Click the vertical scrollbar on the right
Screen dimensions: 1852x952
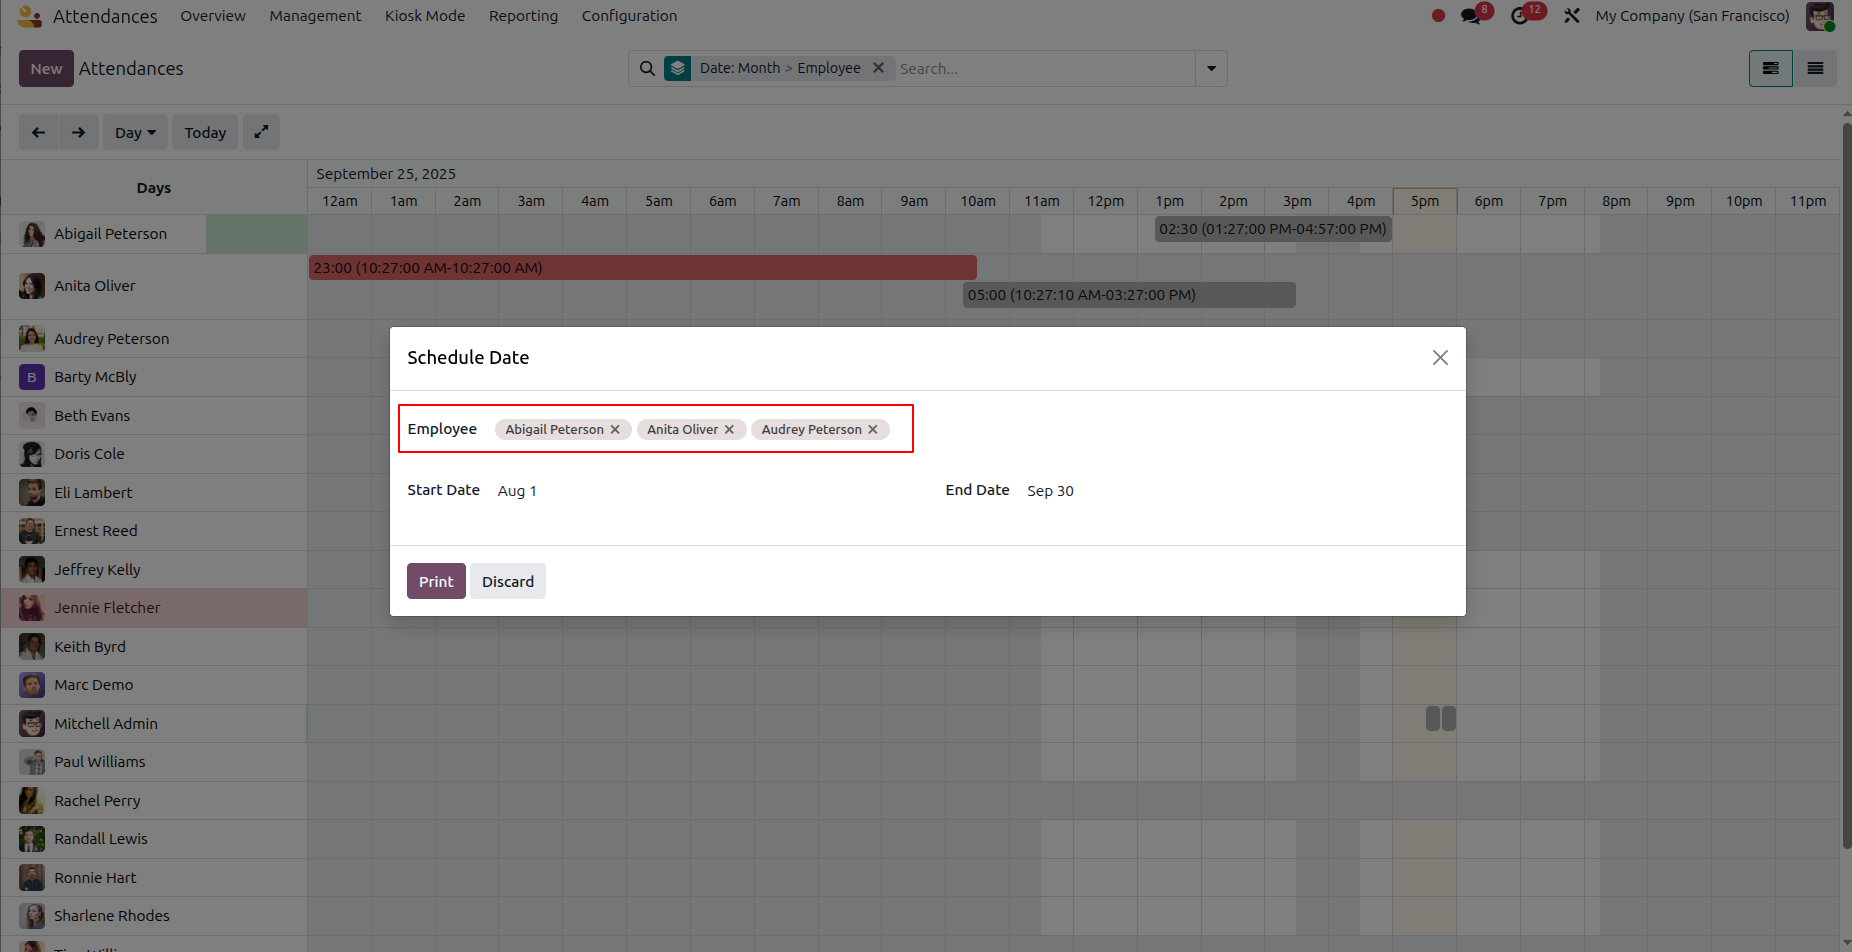click(x=1846, y=485)
